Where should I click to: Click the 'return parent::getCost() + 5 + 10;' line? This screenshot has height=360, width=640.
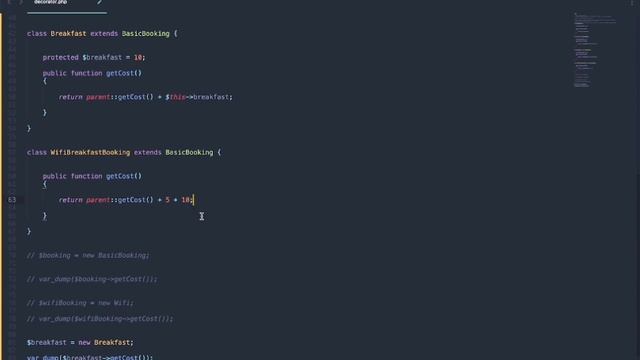pyautogui.click(x=126, y=200)
